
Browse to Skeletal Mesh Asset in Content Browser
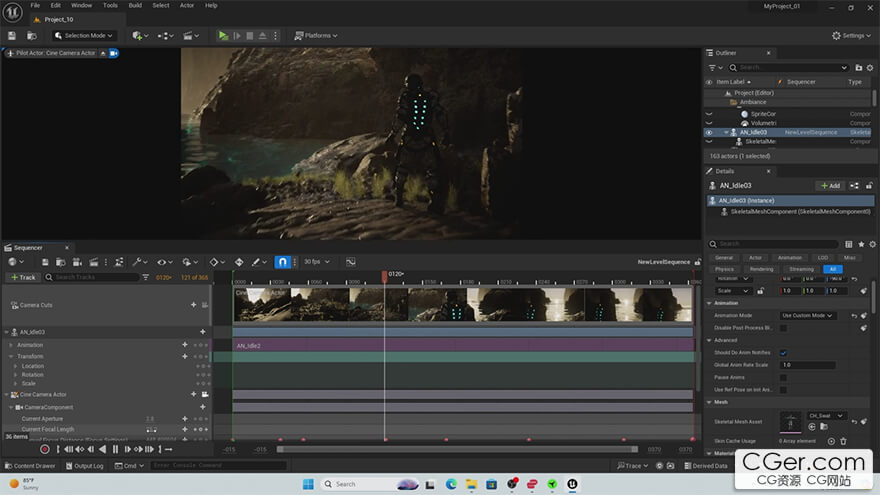[x=824, y=427]
